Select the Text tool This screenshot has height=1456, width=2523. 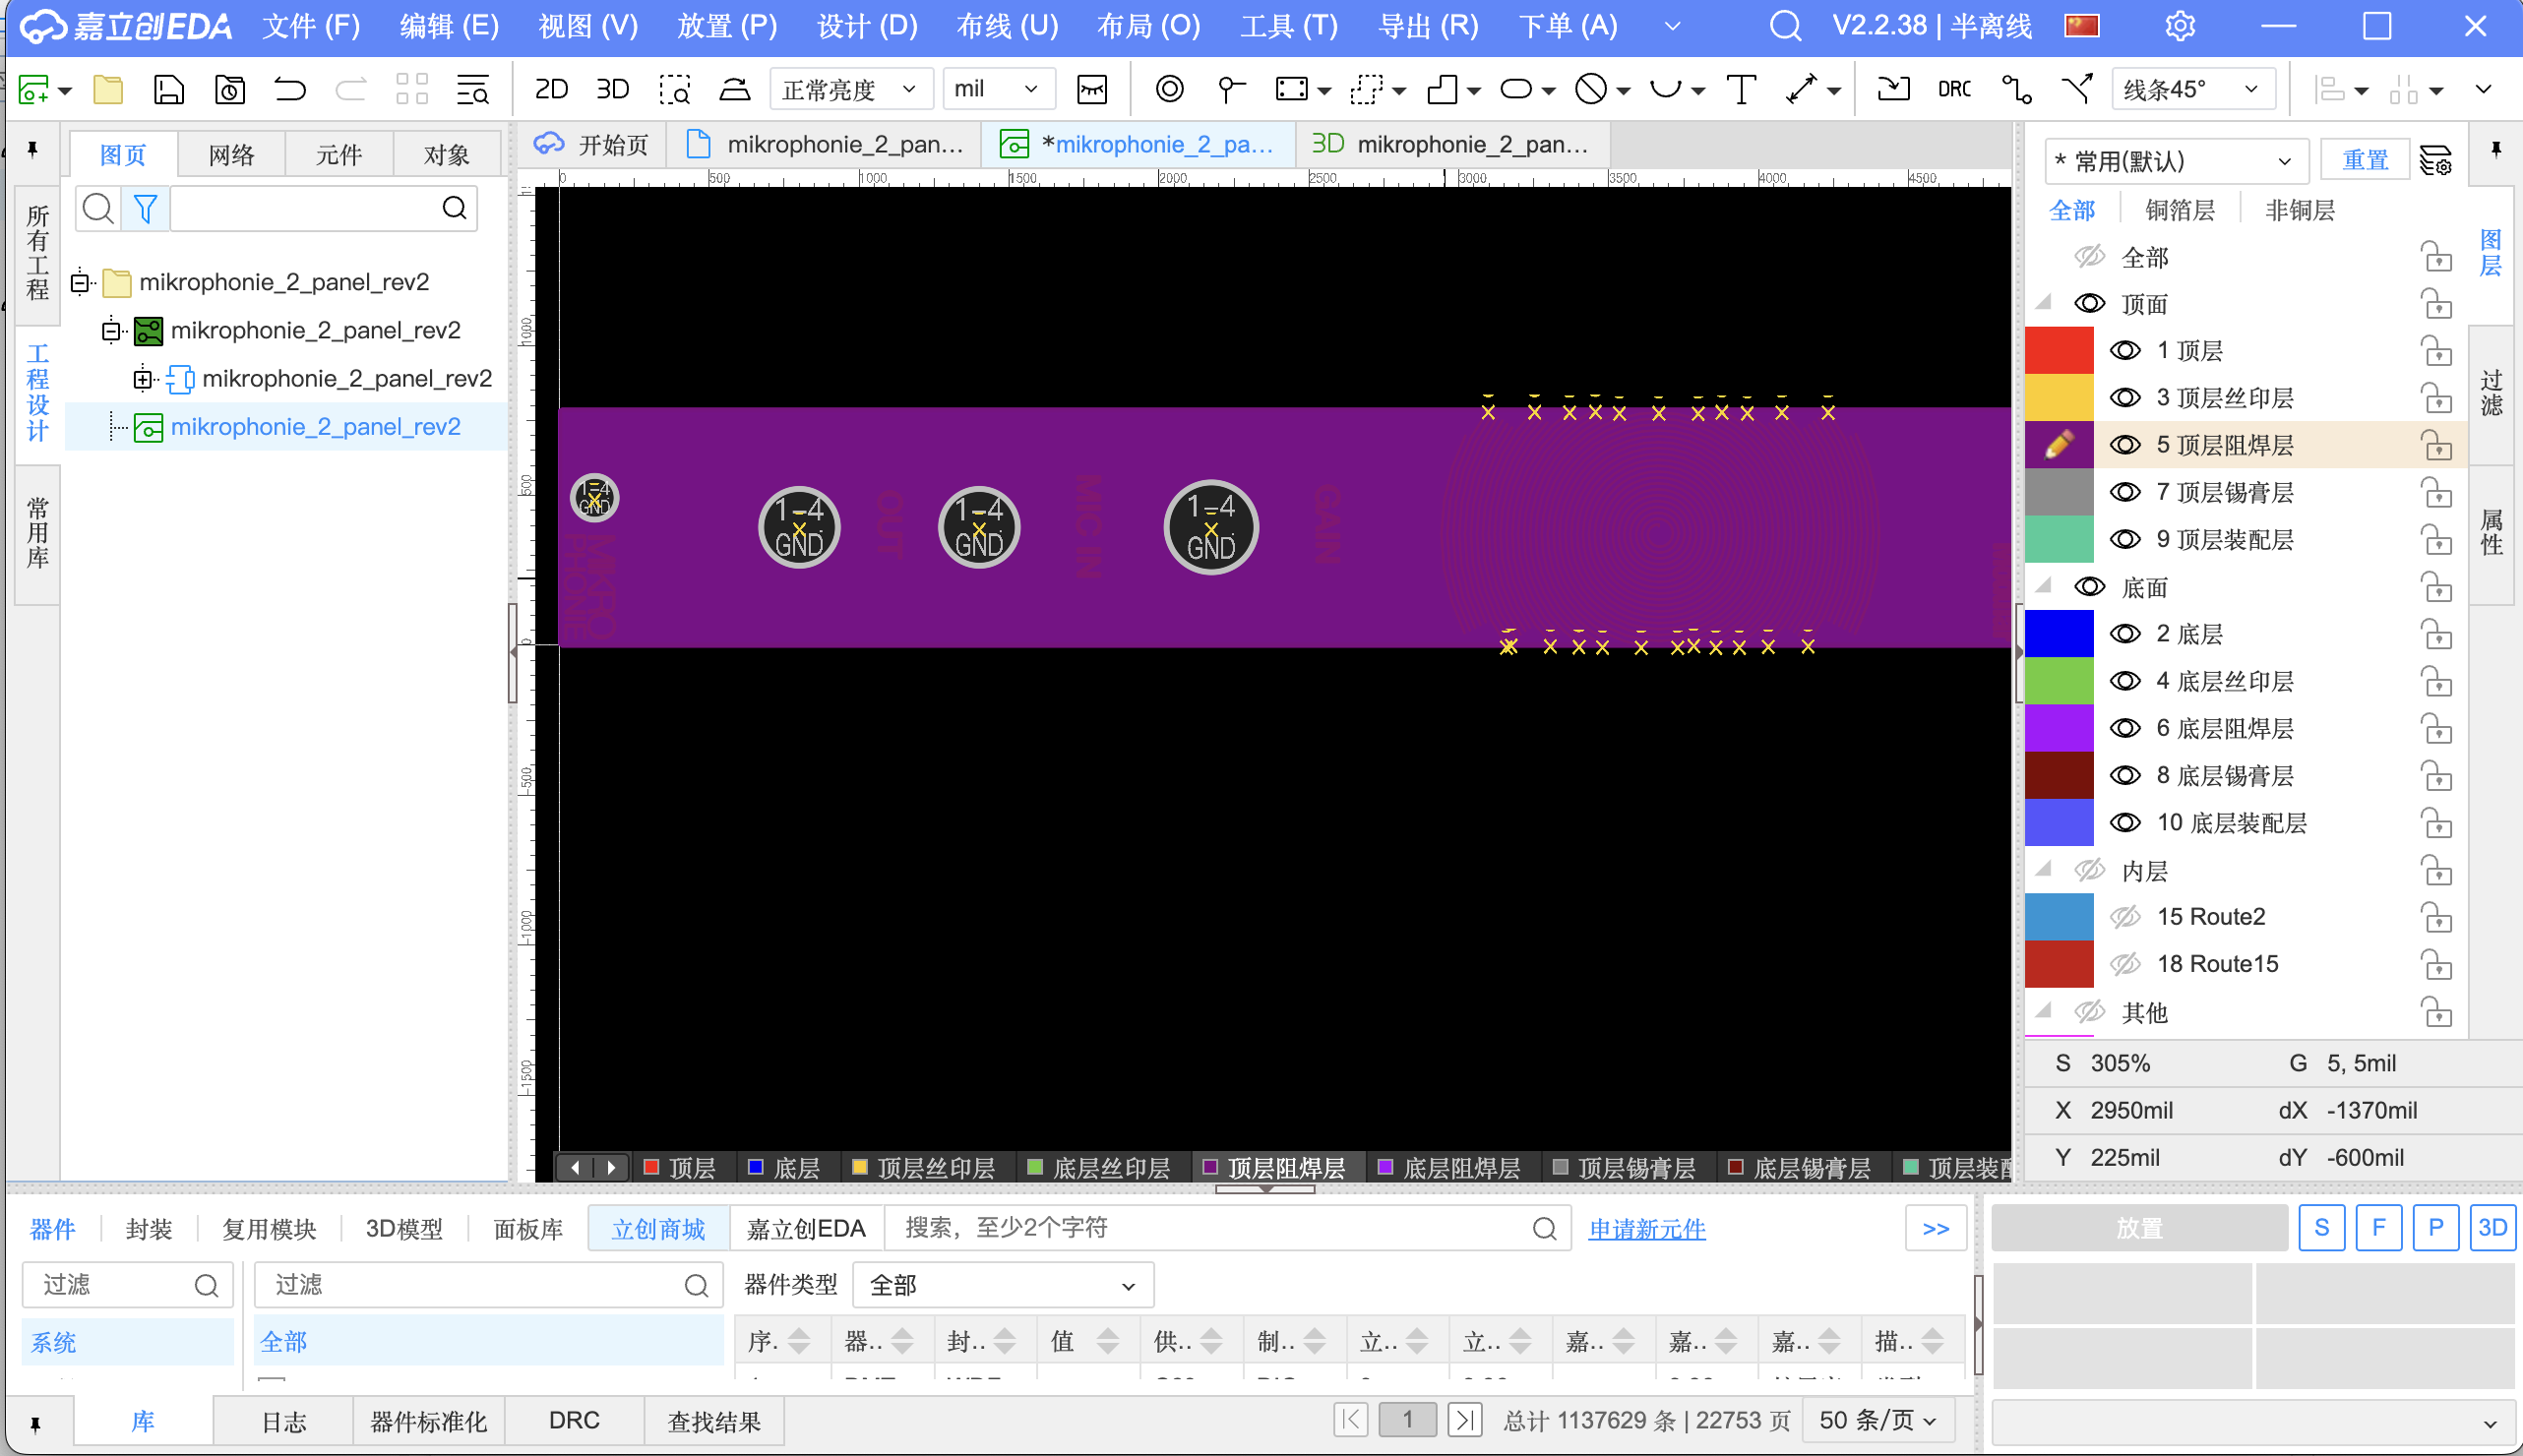pos(1741,90)
